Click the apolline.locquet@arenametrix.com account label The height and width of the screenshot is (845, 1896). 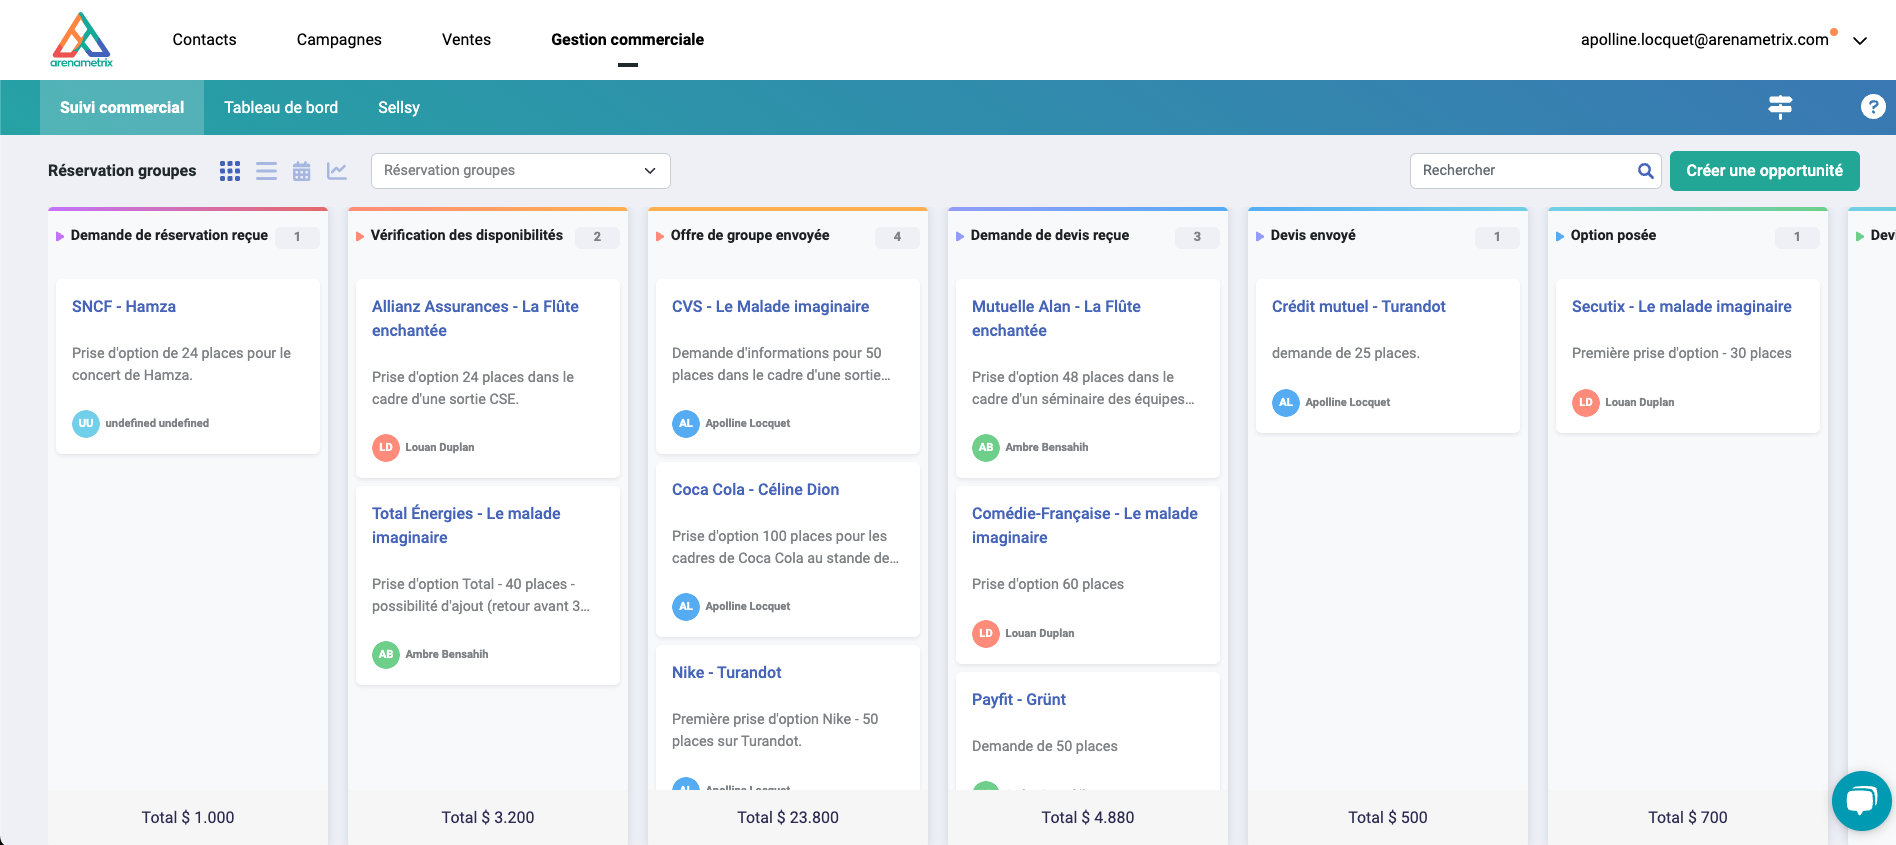(x=1704, y=39)
